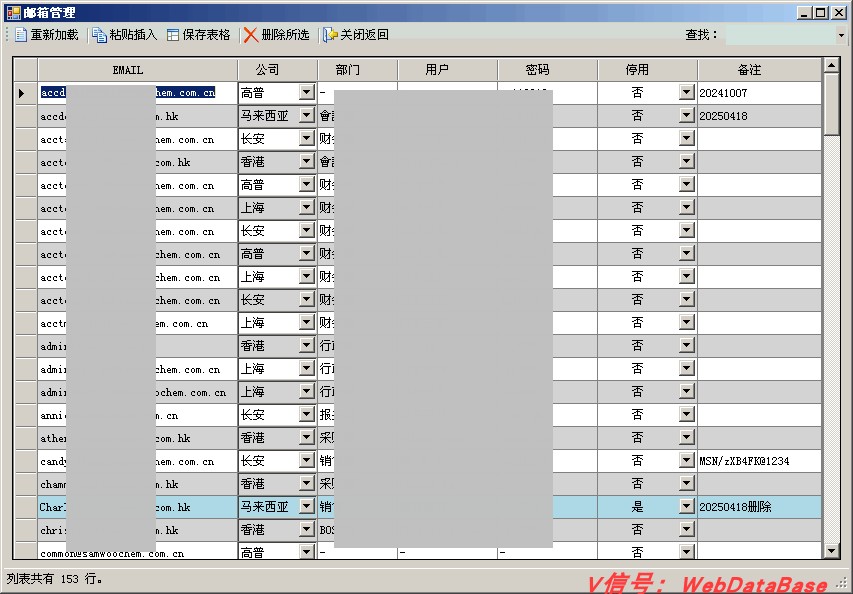Open 高普 dropdown in the common@samwoochem row
Viewport: 853px width, 594px height.
[x=306, y=552]
